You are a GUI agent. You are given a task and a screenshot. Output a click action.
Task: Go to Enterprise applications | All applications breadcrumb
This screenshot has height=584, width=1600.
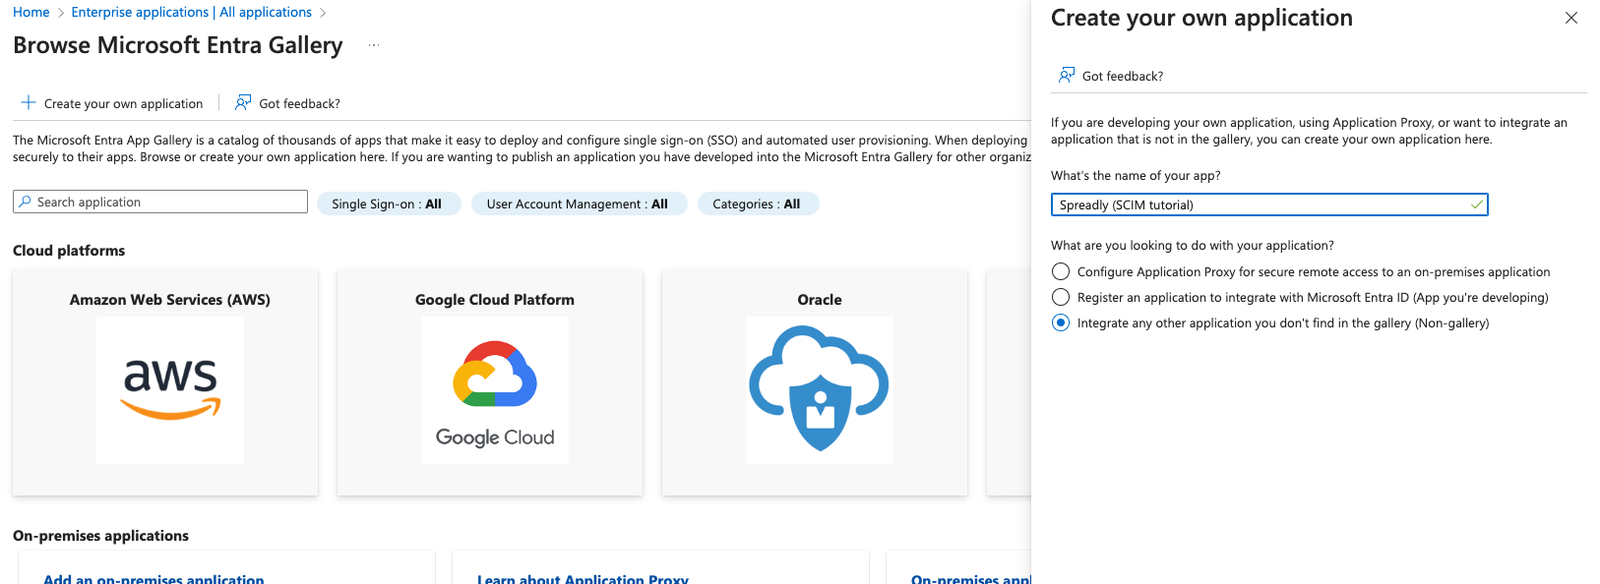191,12
